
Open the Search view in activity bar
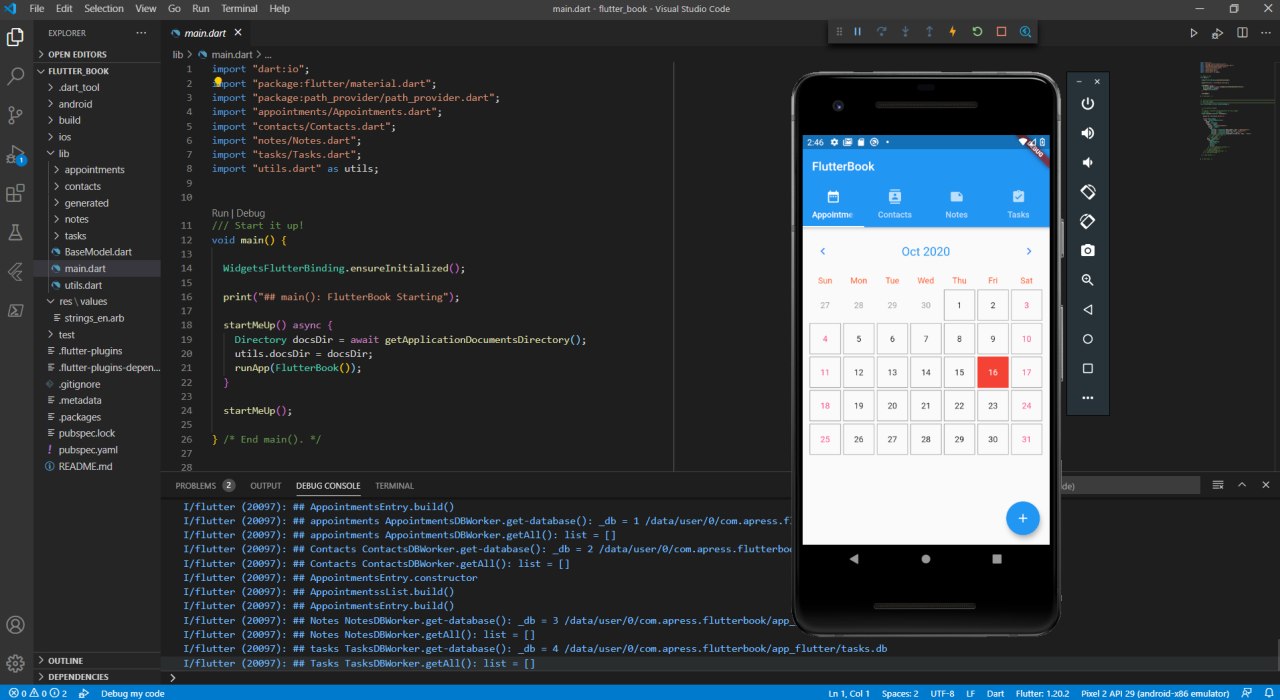pos(15,76)
